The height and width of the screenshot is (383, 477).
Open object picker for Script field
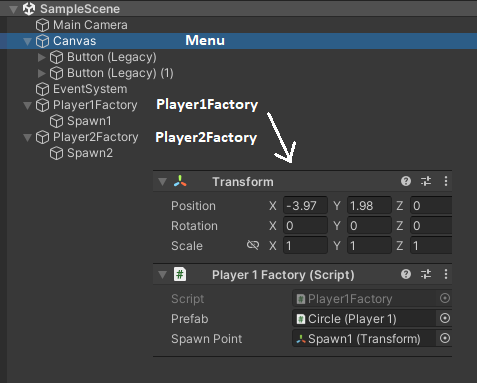pyautogui.click(x=445, y=298)
